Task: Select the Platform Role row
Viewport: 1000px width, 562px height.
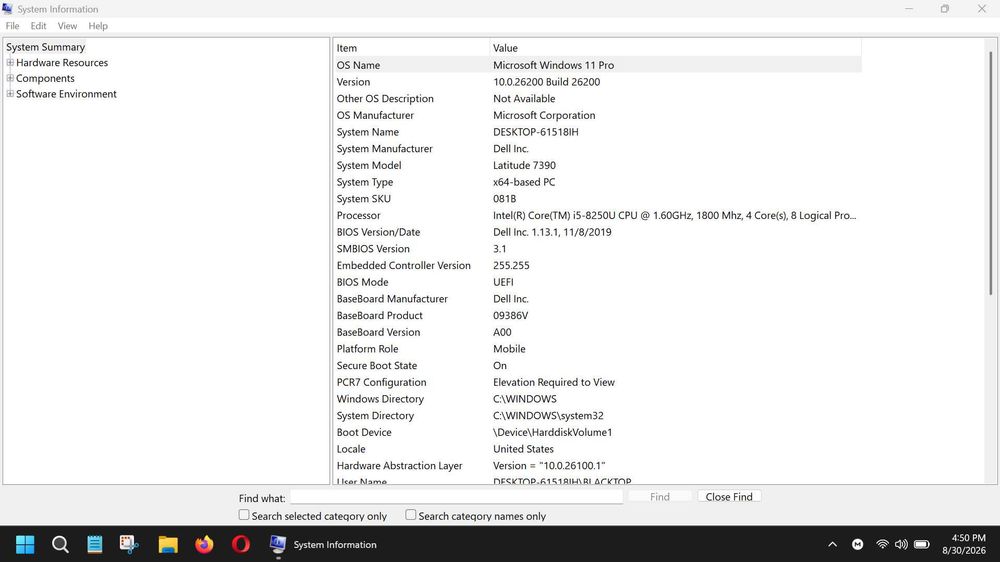Action: point(598,349)
